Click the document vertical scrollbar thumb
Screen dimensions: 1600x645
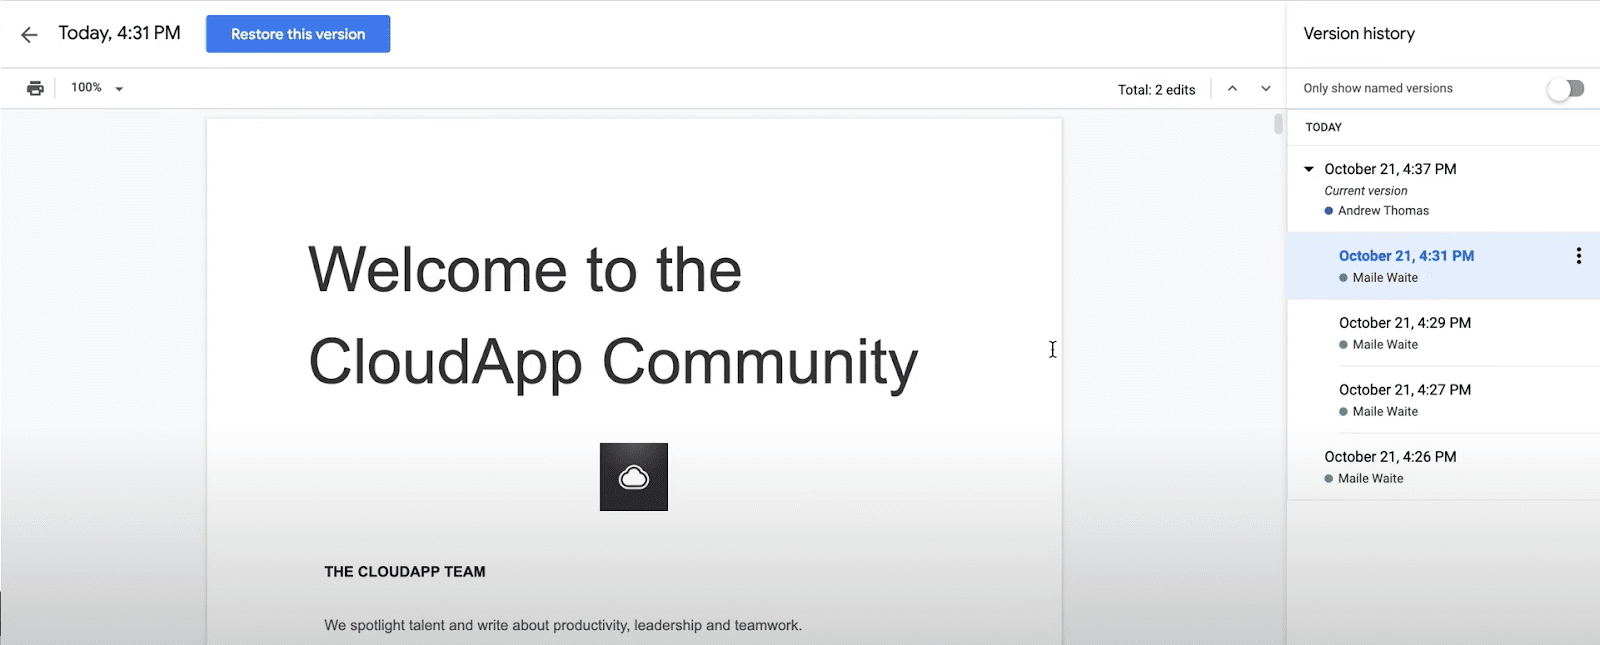coord(1278,124)
